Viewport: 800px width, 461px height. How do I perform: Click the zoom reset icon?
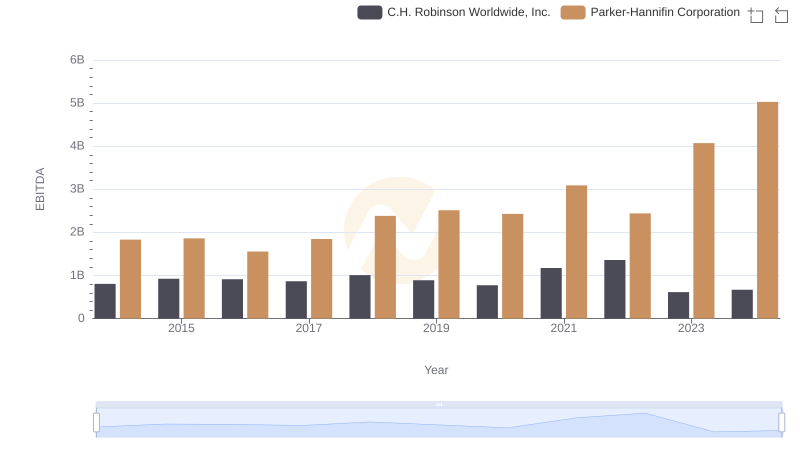781,15
